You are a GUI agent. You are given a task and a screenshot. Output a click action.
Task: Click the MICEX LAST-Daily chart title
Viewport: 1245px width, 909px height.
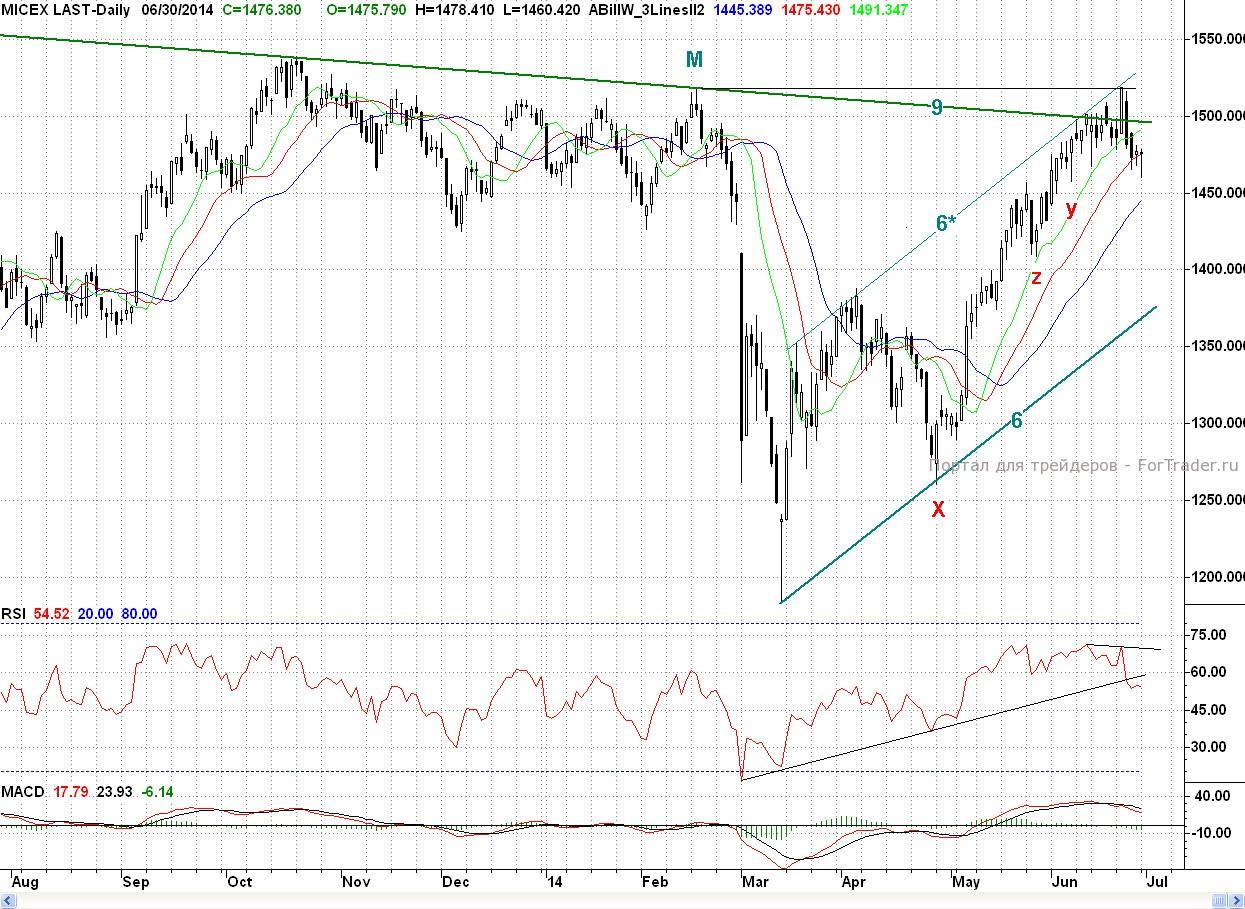(x=65, y=8)
